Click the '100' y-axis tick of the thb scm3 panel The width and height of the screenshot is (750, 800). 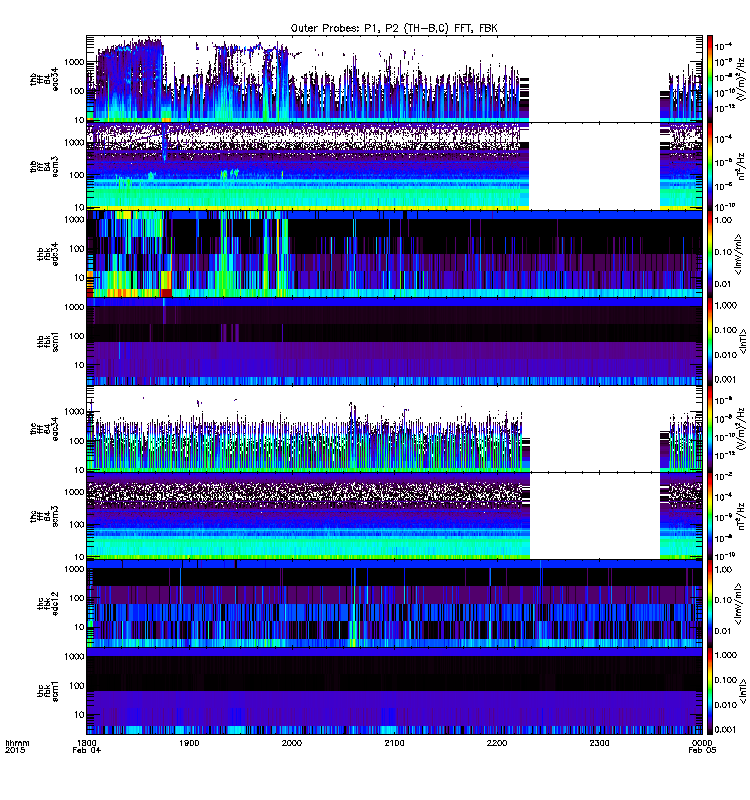point(77,175)
